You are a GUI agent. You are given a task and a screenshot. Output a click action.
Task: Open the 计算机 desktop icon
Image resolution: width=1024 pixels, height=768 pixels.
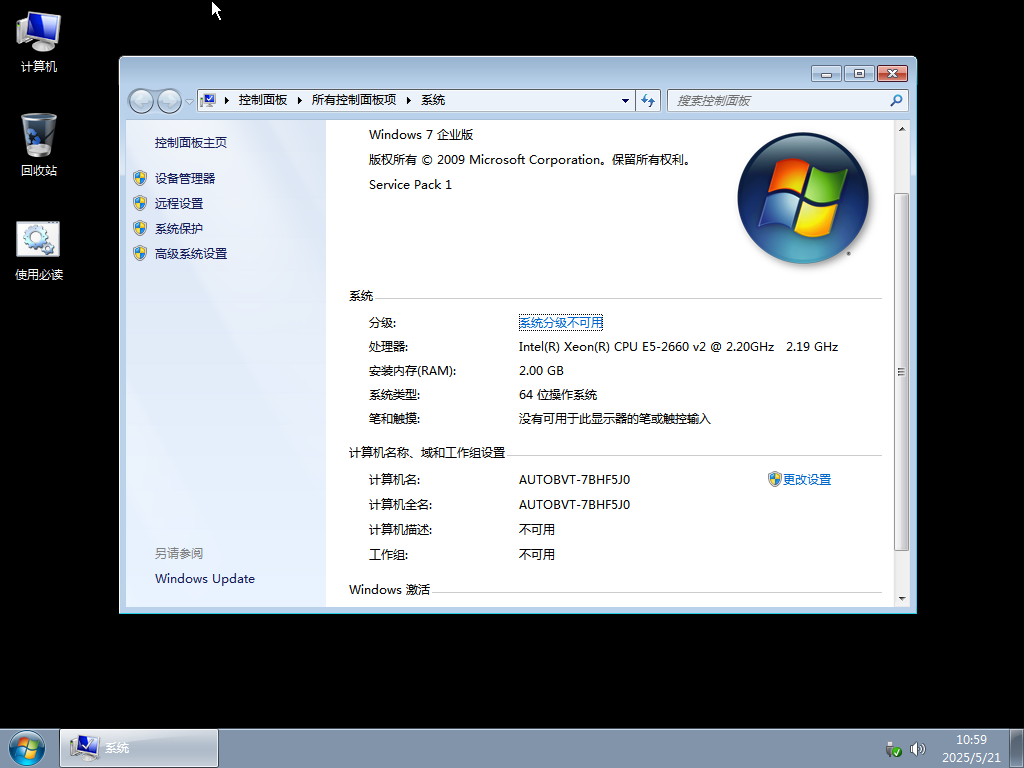[x=39, y=42]
